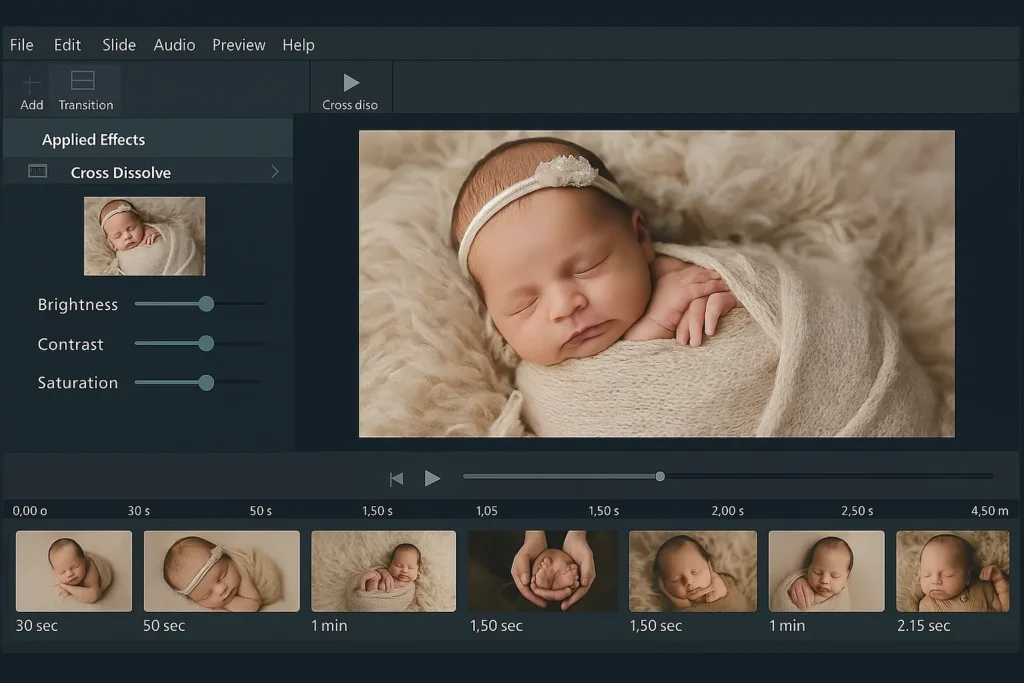
Task: Click the Contrast slider handle
Action: pyautogui.click(x=206, y=343)
